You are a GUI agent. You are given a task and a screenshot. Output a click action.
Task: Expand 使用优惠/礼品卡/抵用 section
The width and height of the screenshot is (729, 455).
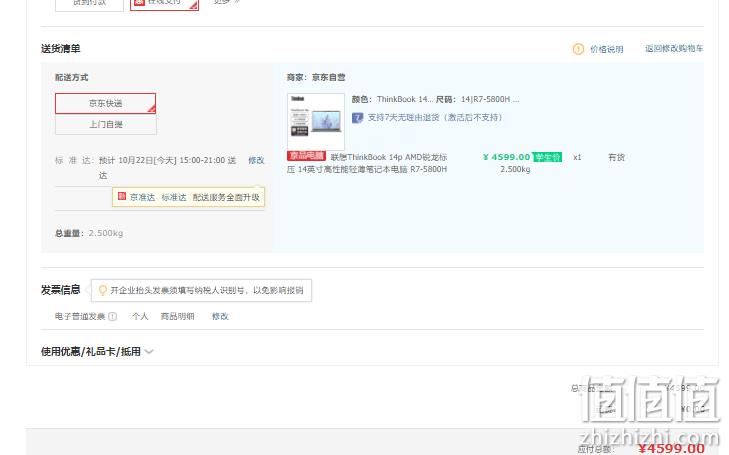point(97,352)
